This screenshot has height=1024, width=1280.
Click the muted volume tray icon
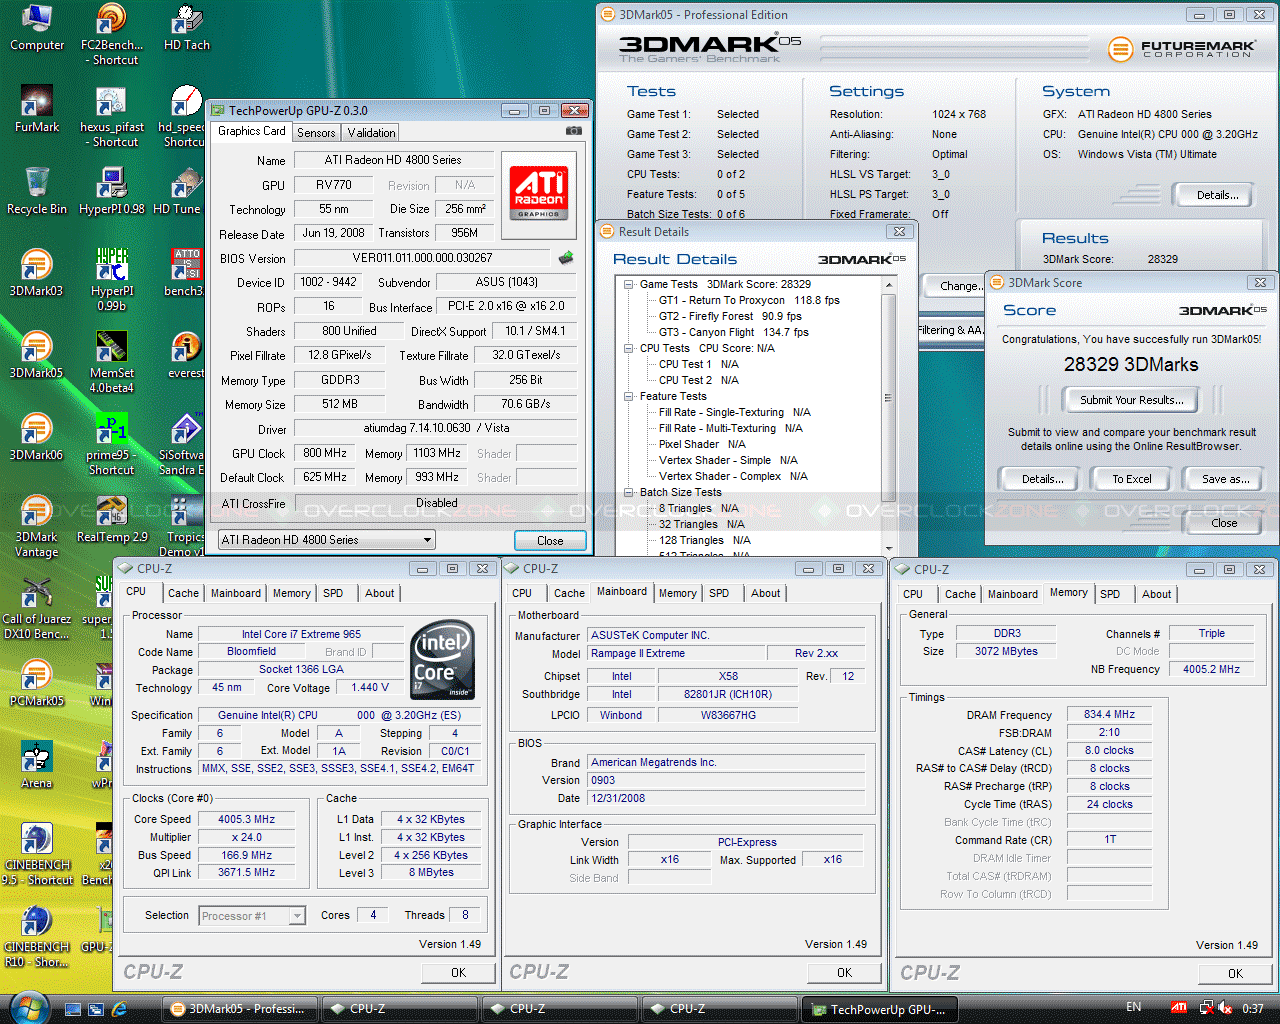(x=1224, y=1008)
